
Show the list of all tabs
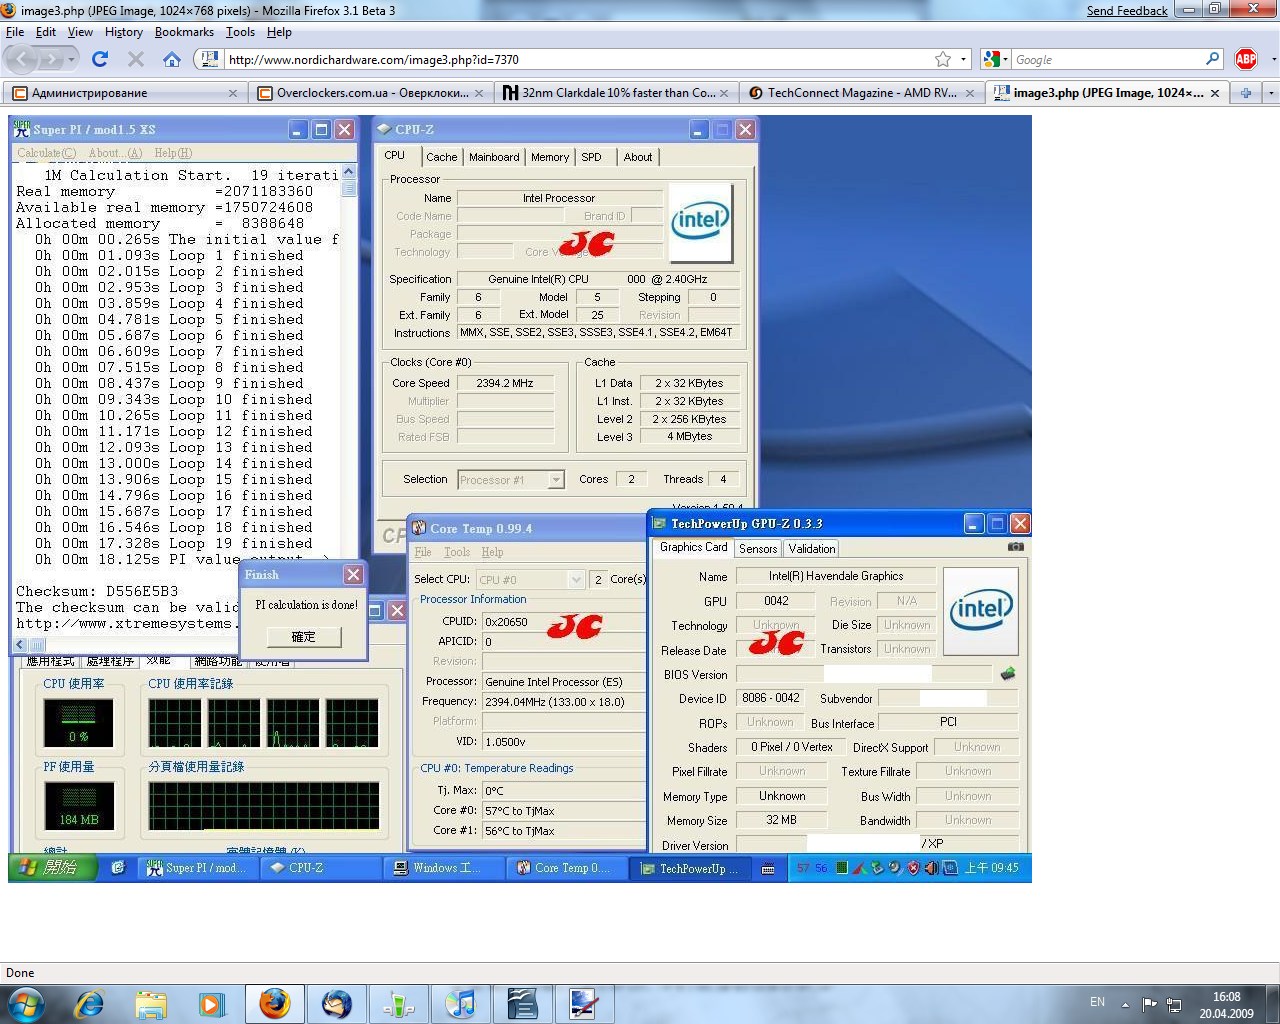(1271, 93)
